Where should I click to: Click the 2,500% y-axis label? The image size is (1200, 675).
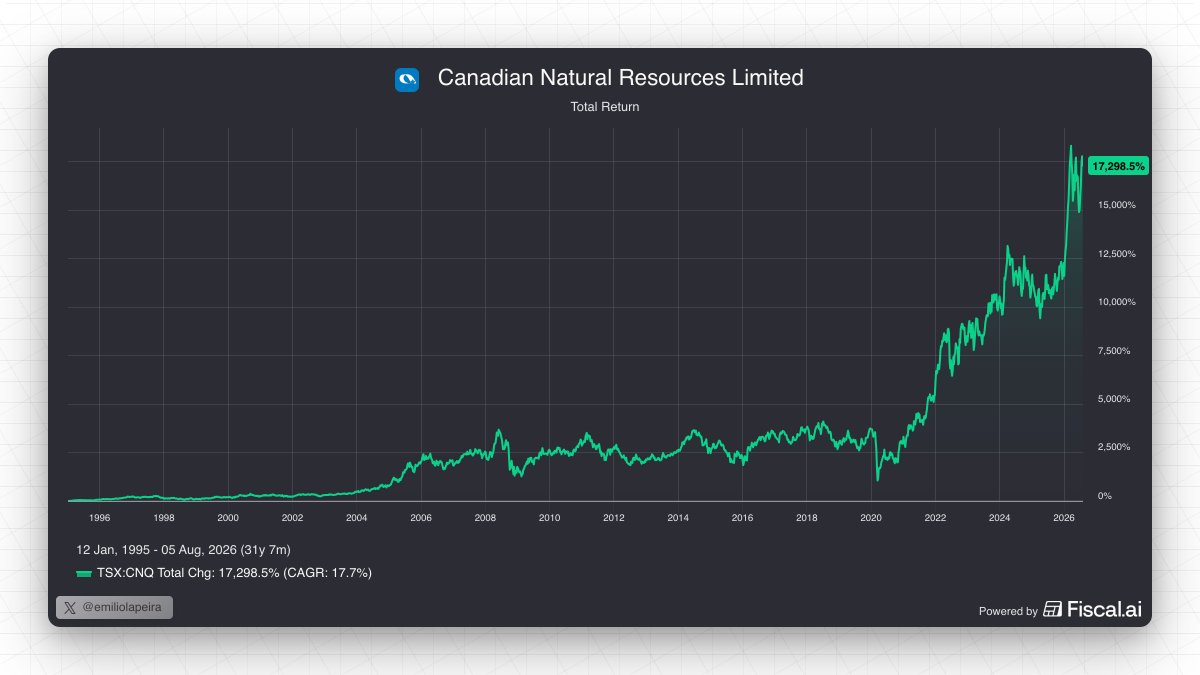(x=1114, y=447)
